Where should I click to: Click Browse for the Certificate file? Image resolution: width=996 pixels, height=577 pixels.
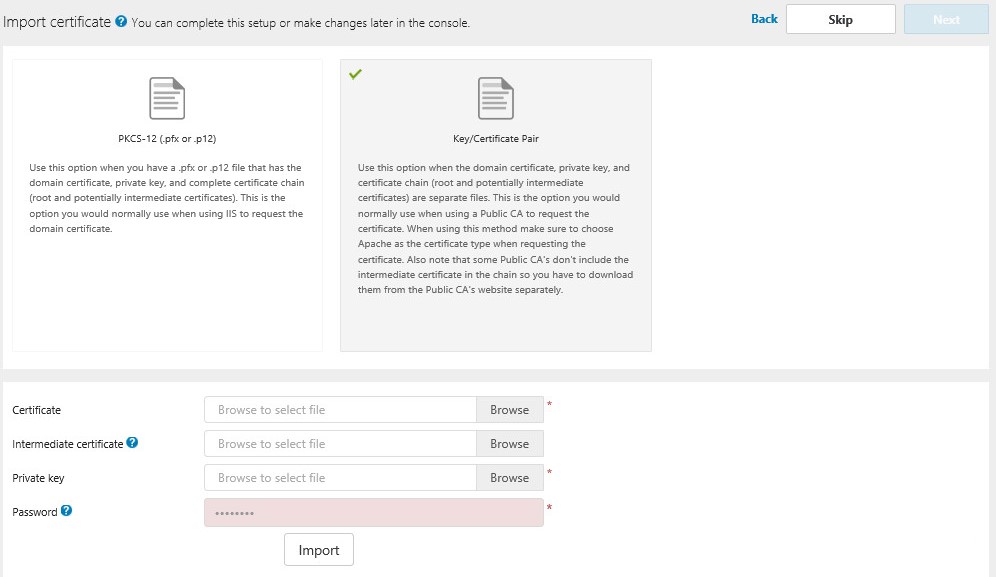pos(510,409)
